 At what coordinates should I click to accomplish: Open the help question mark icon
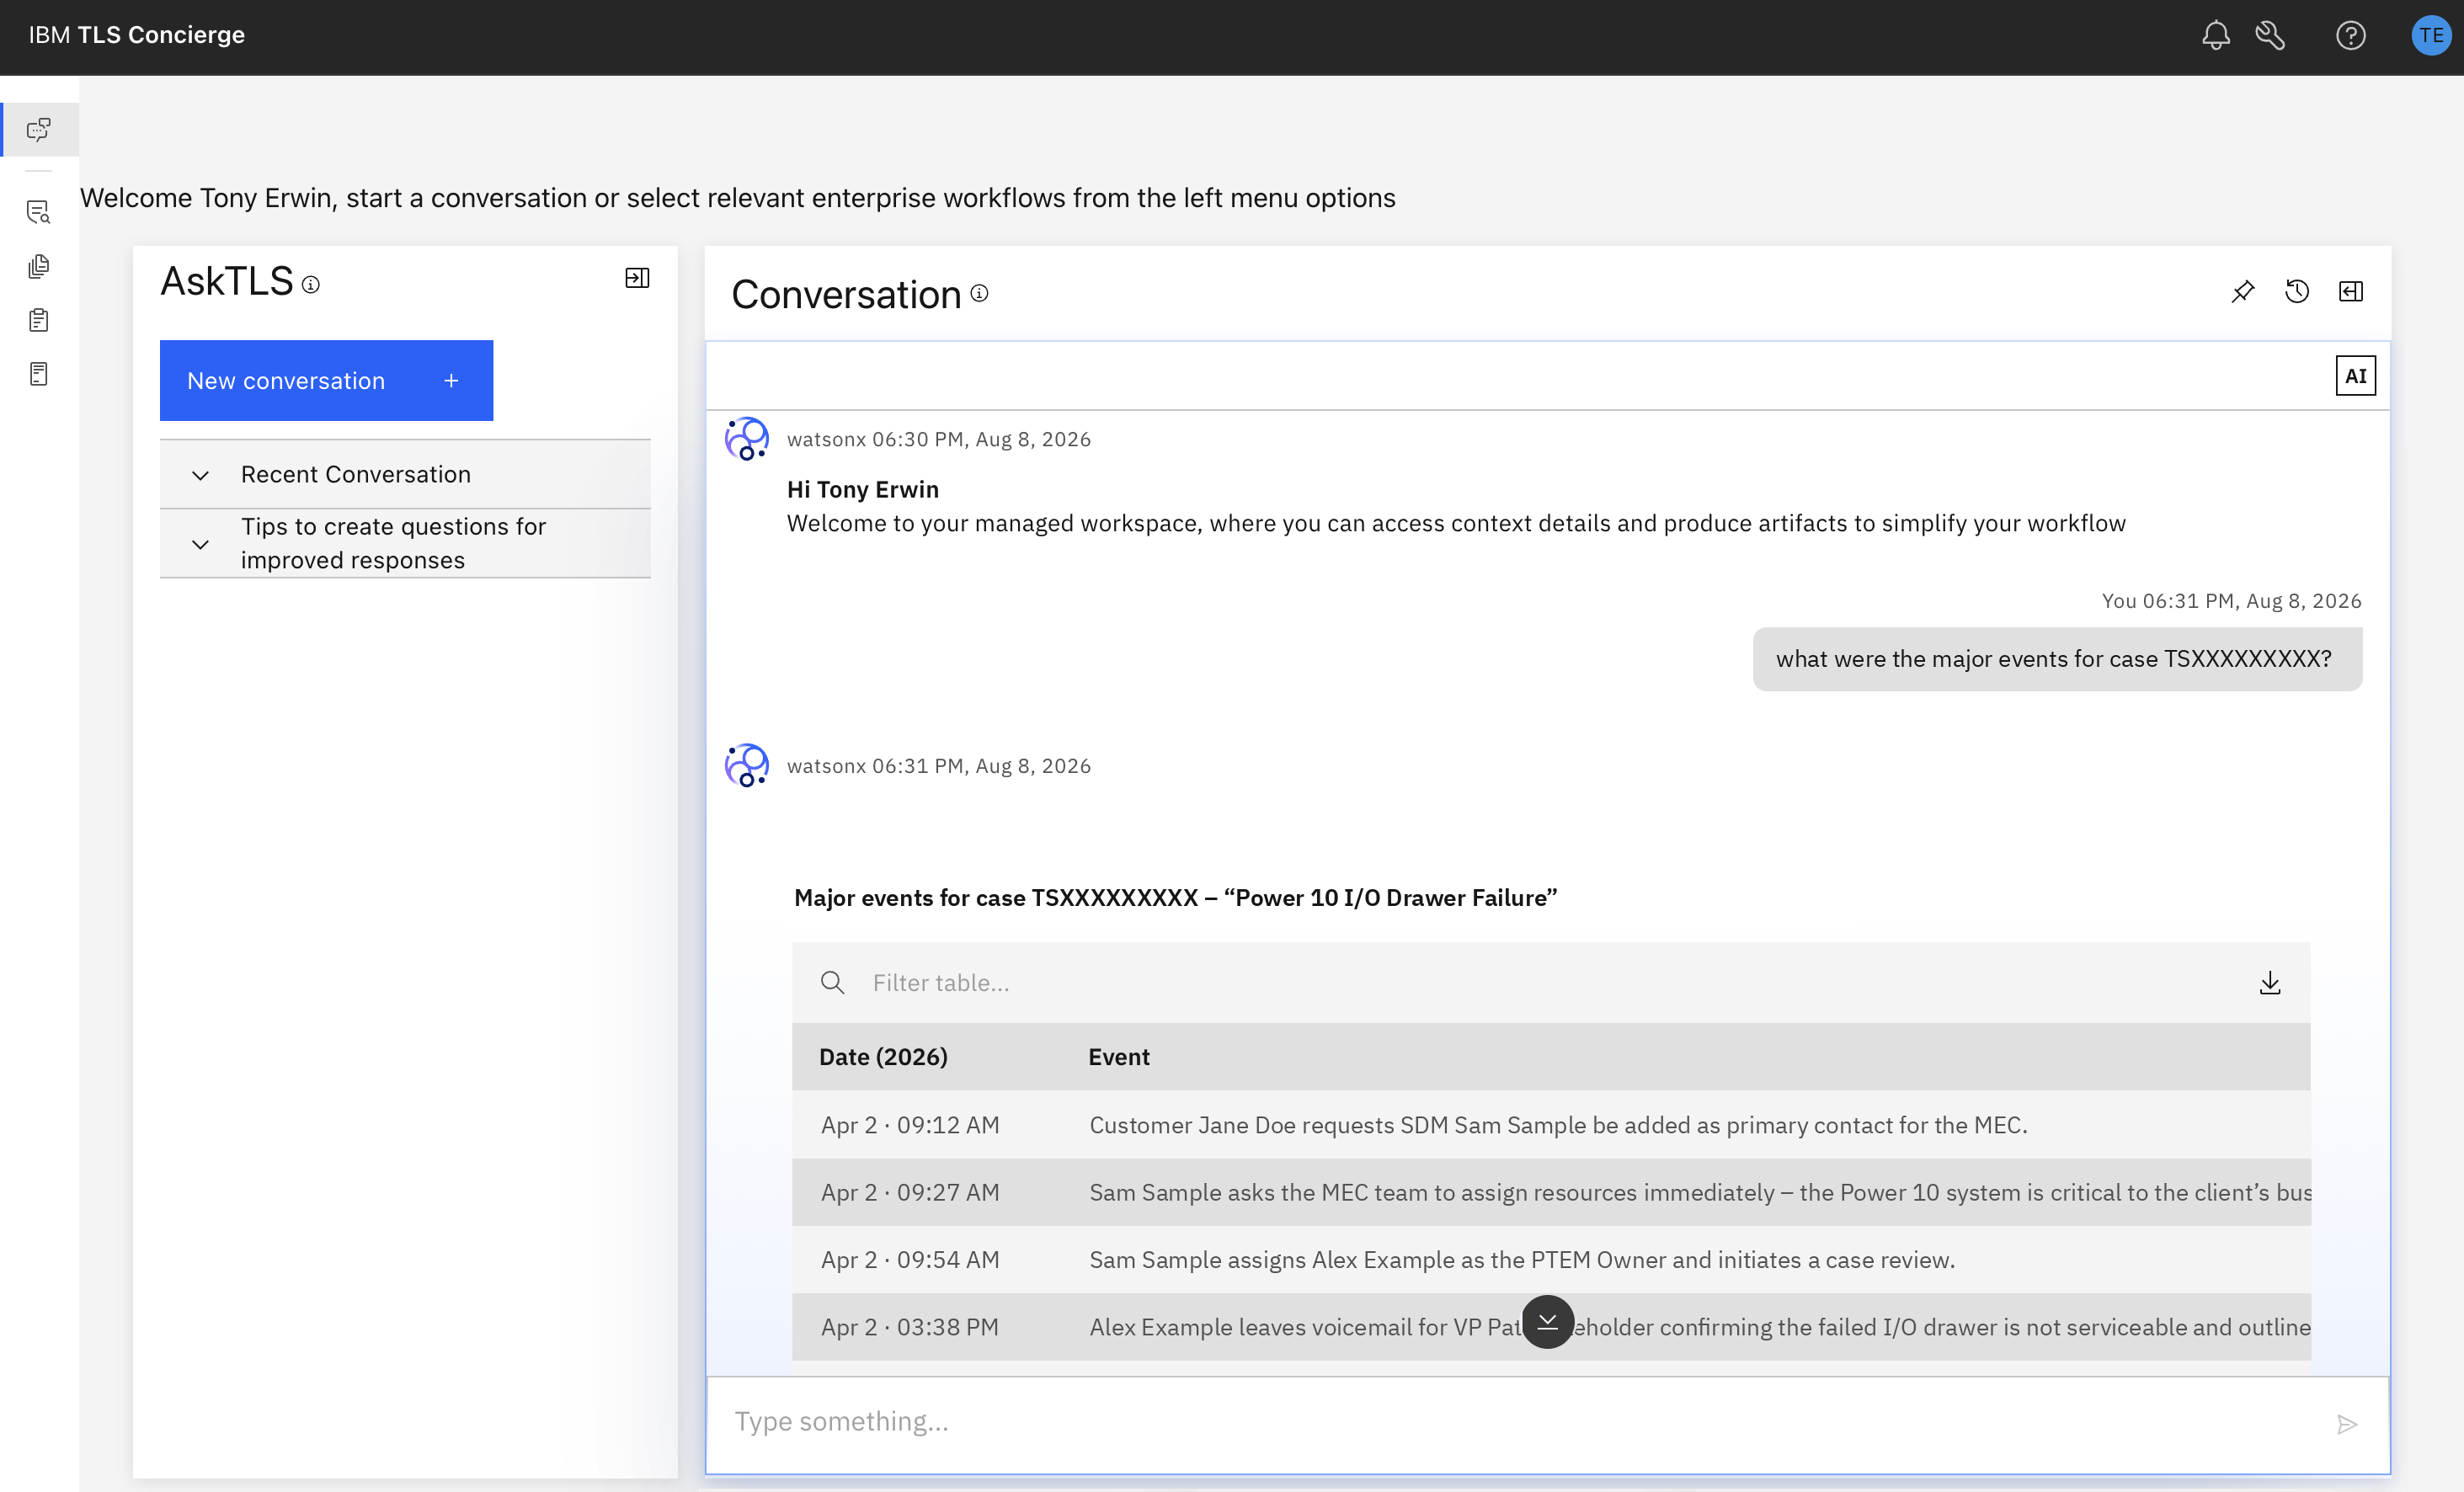[2350, 36]
